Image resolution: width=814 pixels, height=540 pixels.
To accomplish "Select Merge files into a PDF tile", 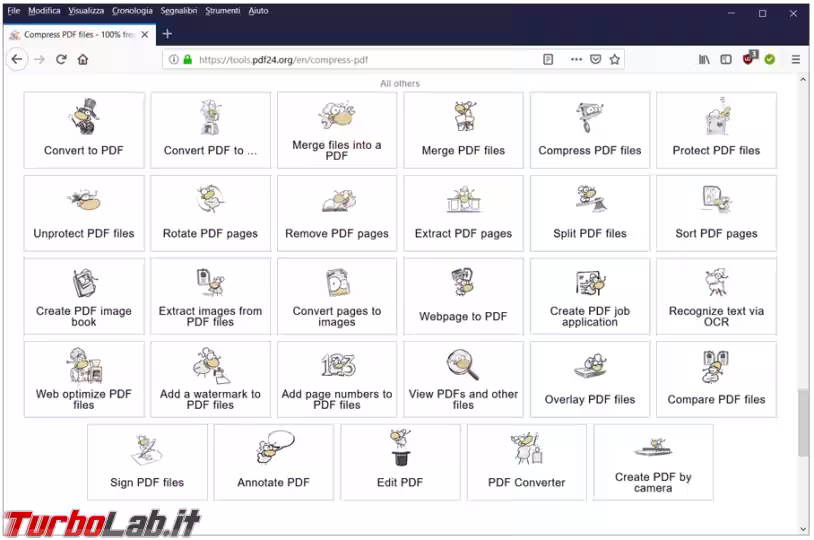I will pos(337,130).
